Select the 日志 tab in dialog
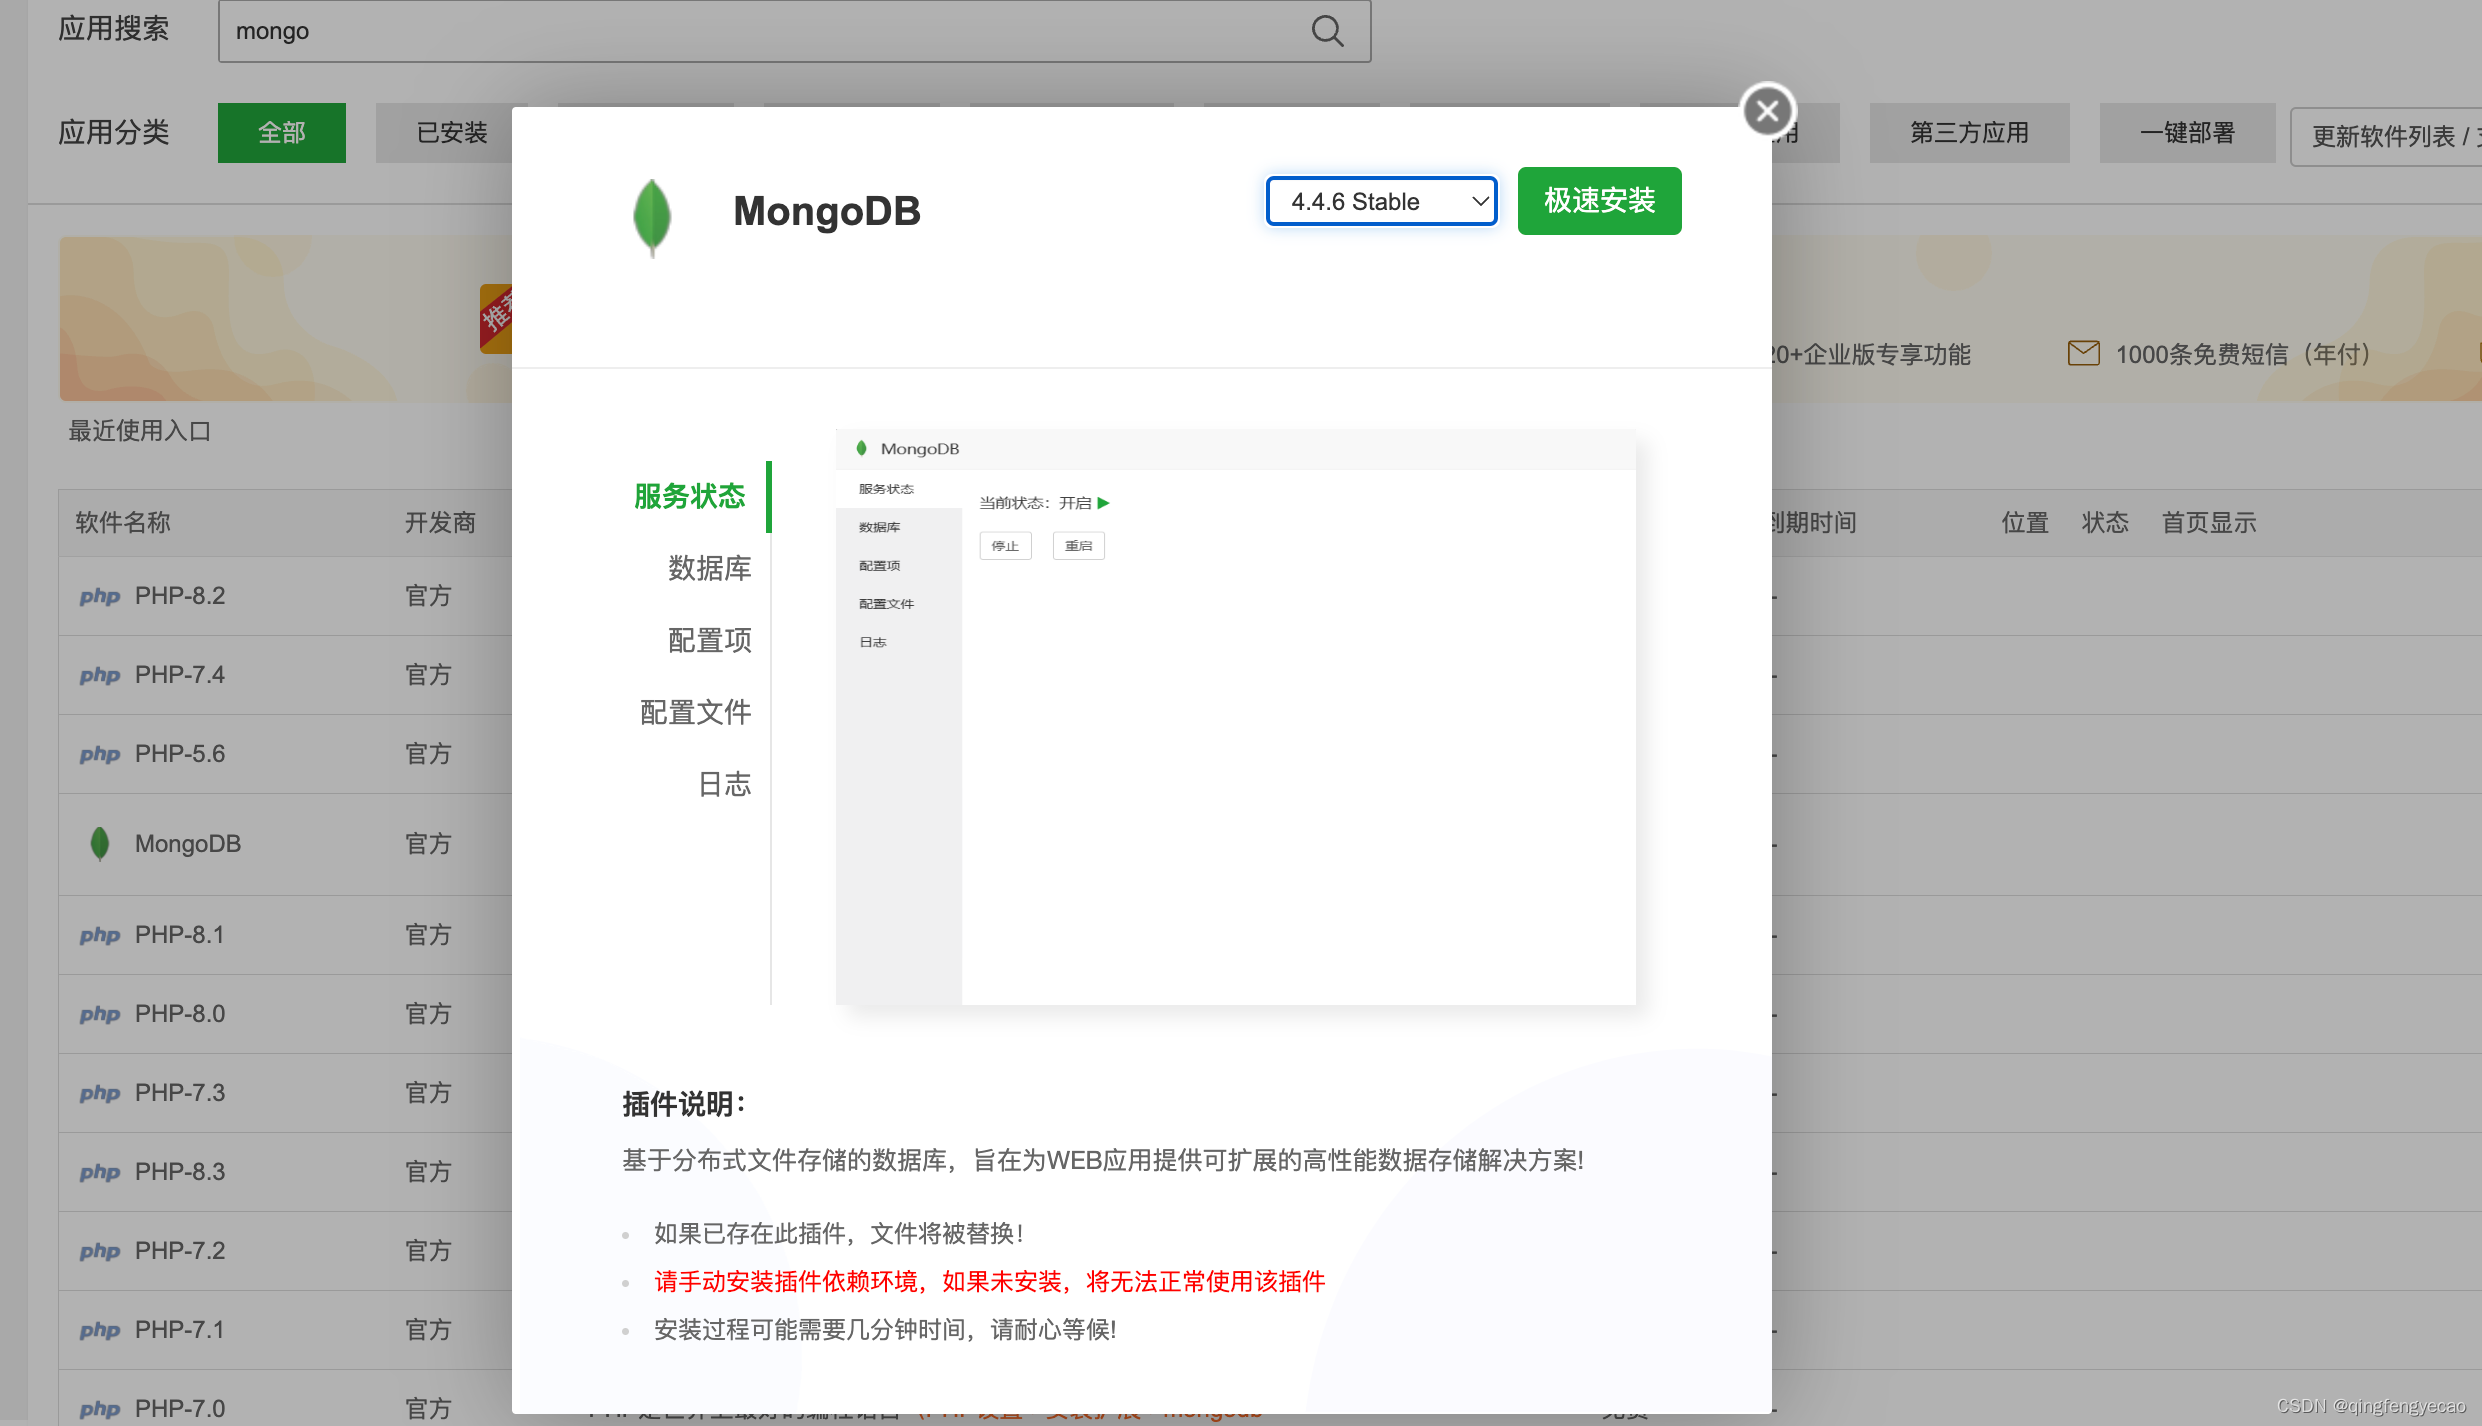 point(724,784)
